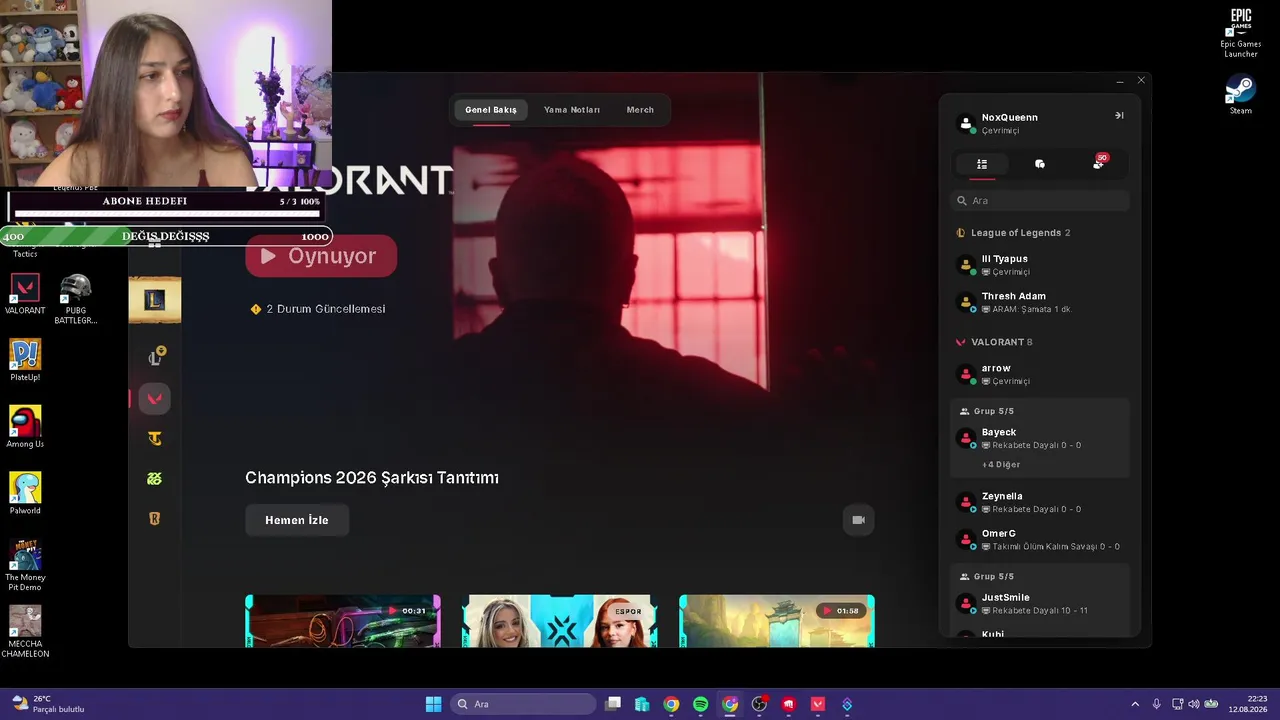Viewport: 1280px width, 720px height.
Task: Switch to the Yama Notları tab
Action: point(572,110)
